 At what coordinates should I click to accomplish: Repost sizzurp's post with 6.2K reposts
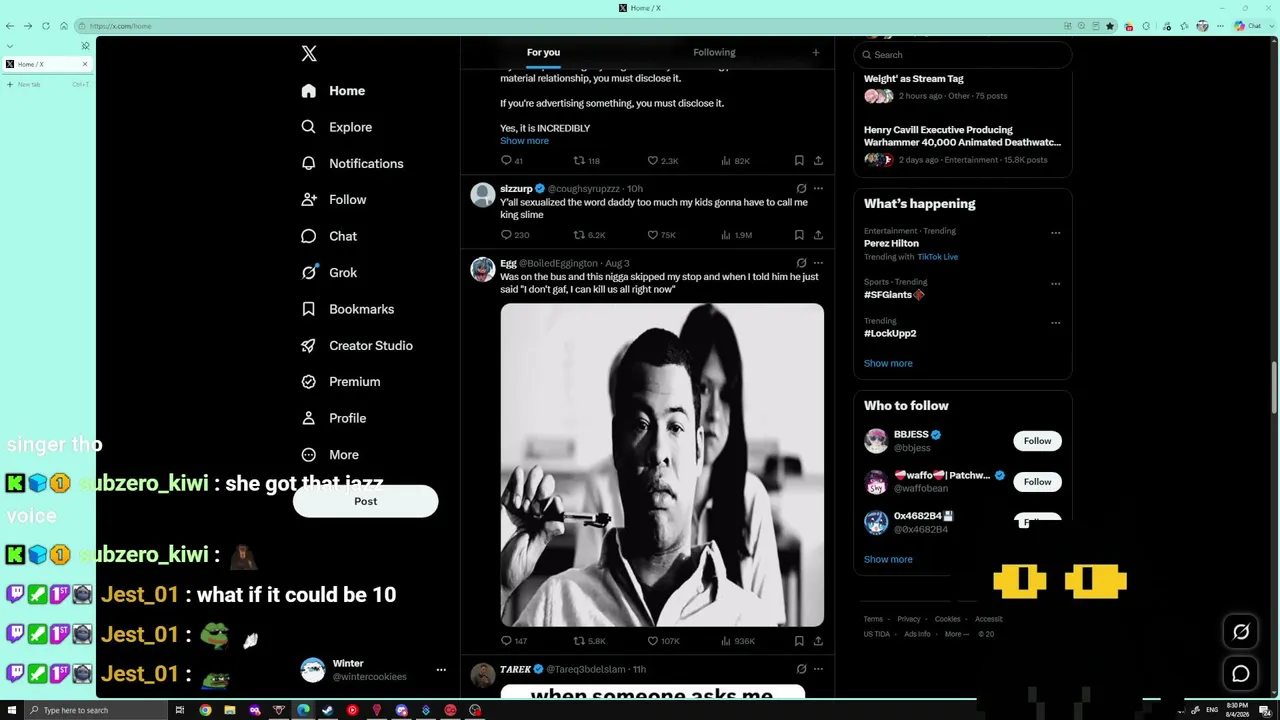coord(589,235)
